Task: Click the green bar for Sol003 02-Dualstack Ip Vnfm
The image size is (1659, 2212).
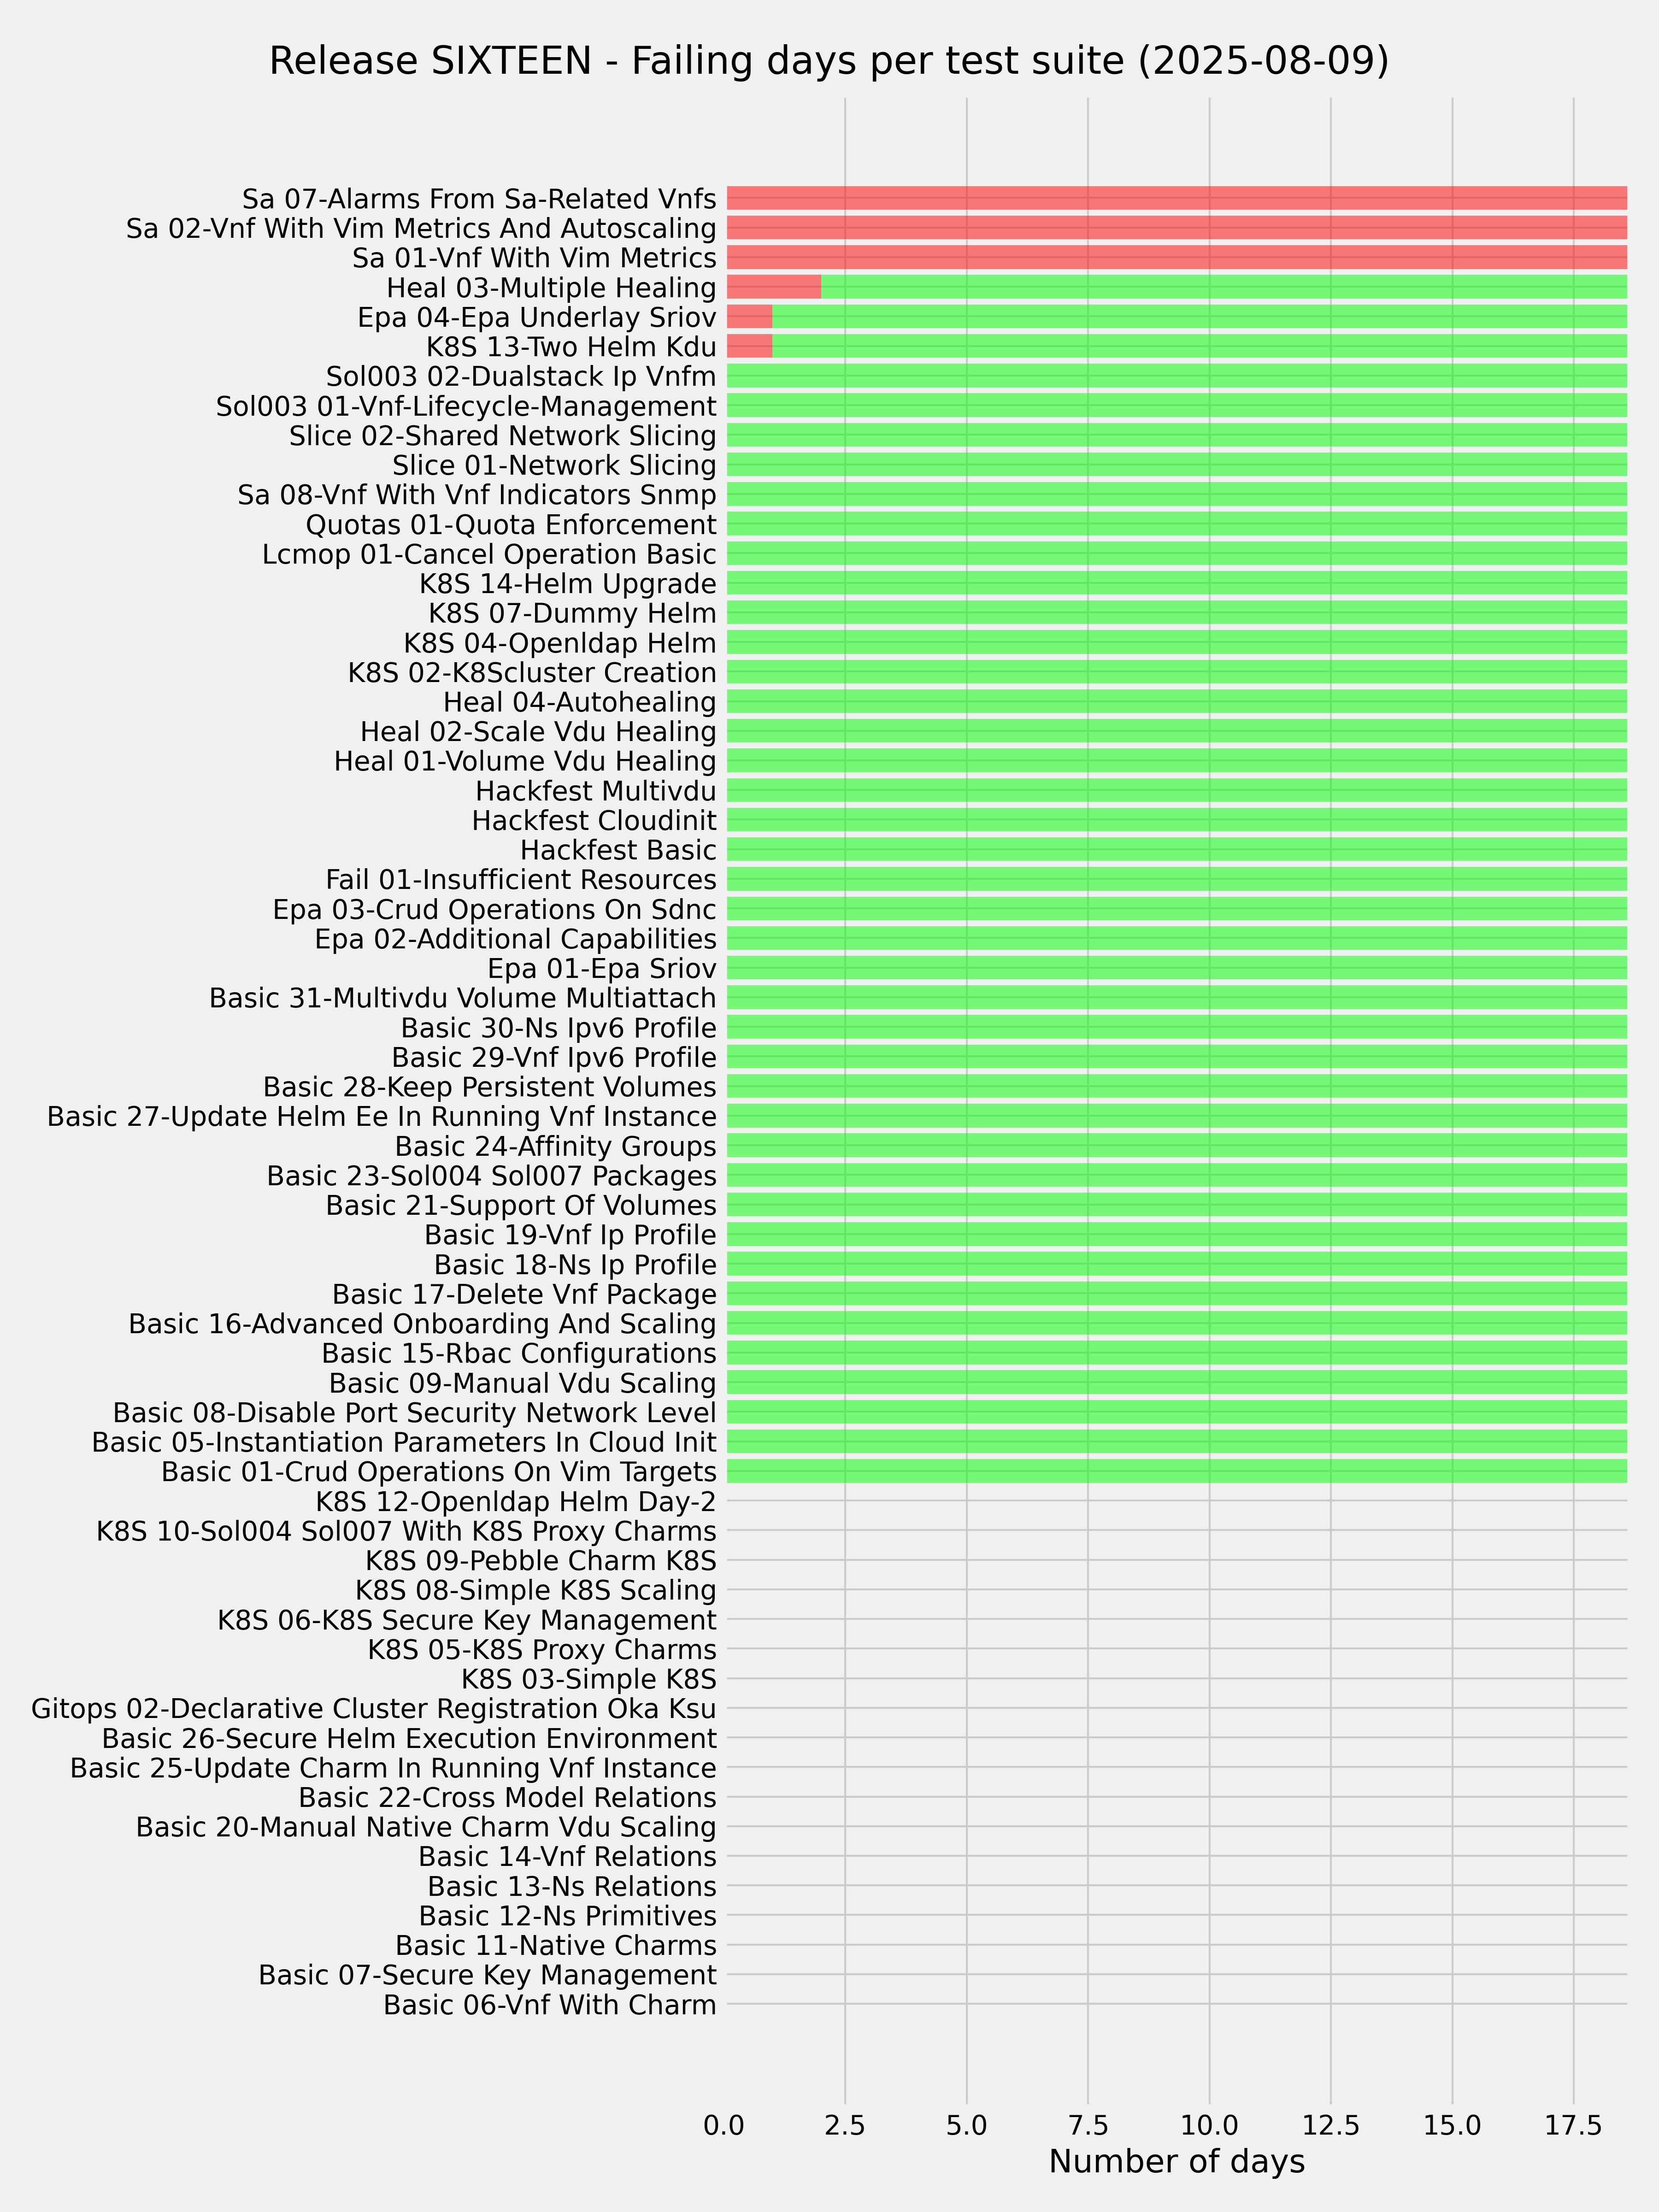Action: click(1176, 376)
